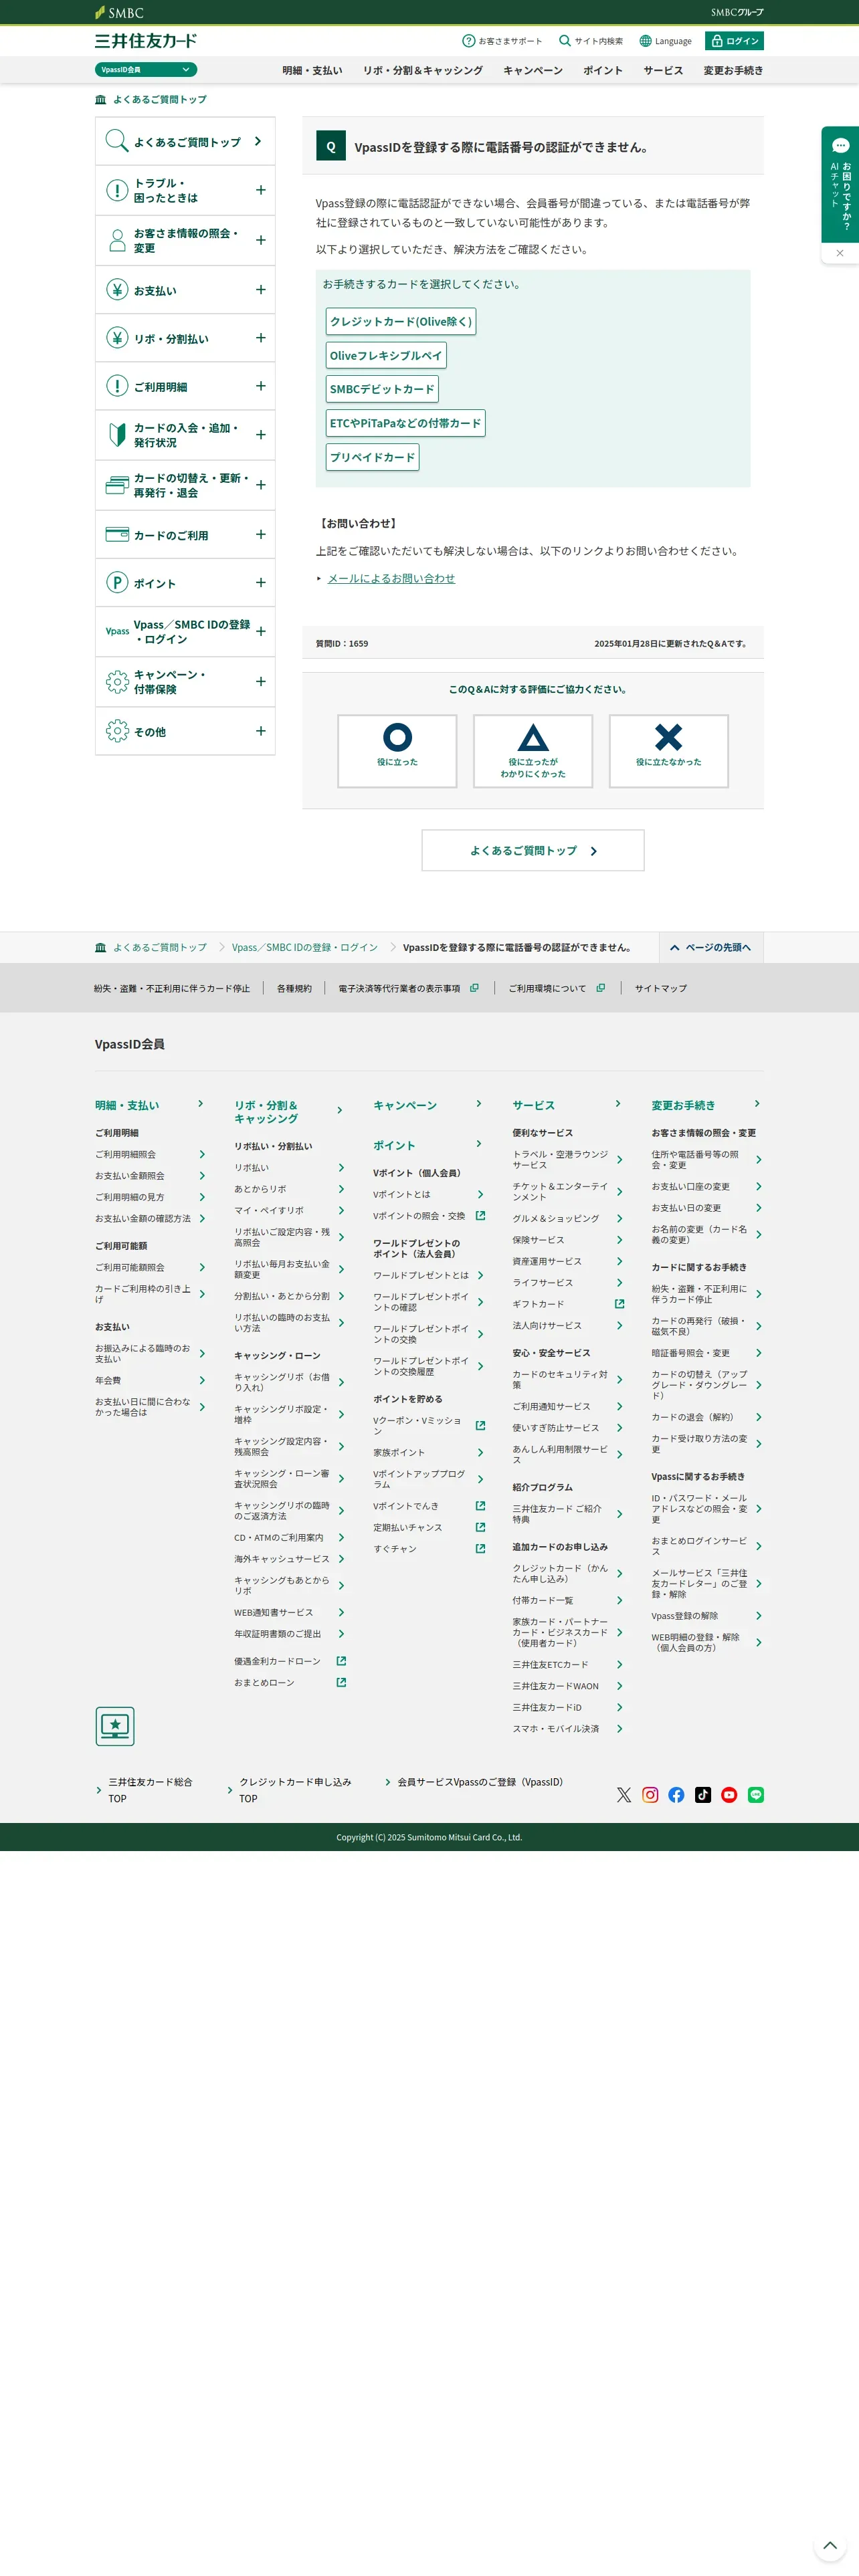The width and height of the screenshot is (859, 2576).
Task: Click the person icon for お客さま情報の照会・変更
Action: [x=117, y=240]
